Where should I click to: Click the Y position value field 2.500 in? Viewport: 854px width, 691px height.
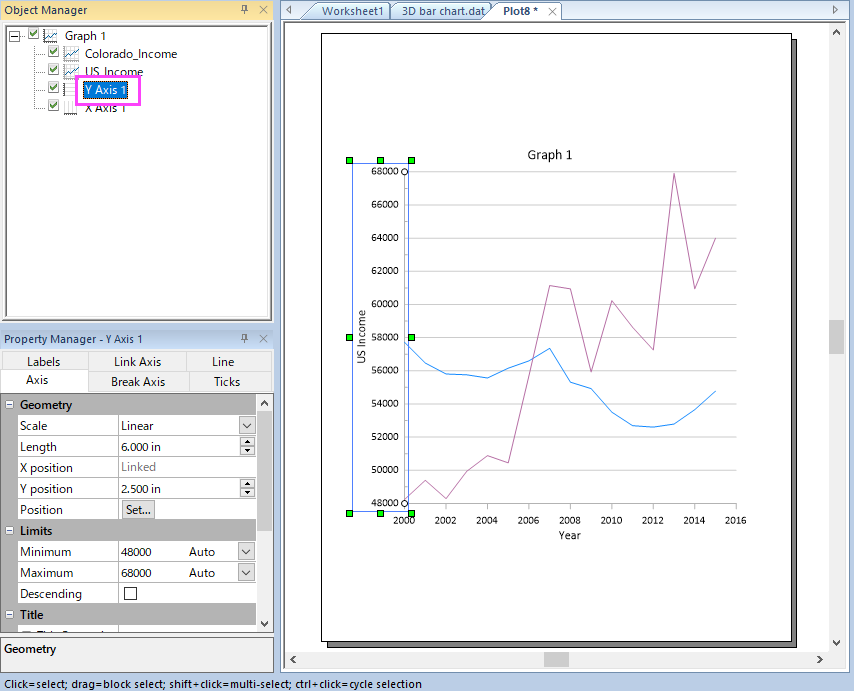(179, 489)
